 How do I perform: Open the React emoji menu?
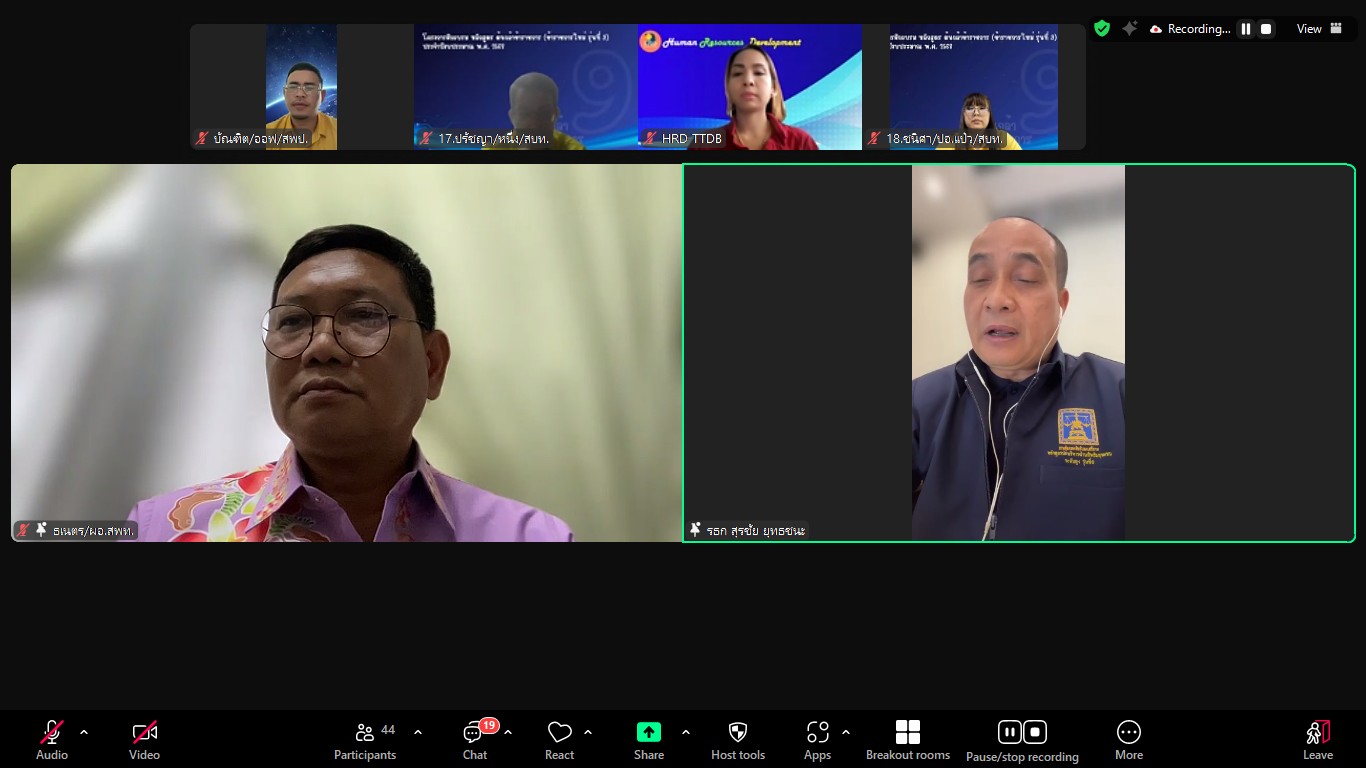tap(559, 741)
